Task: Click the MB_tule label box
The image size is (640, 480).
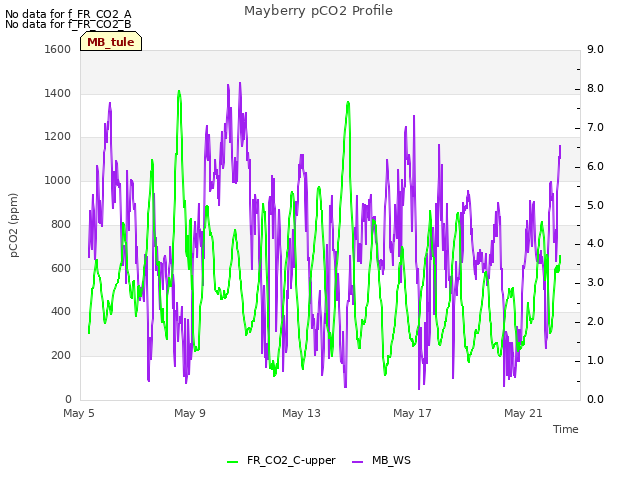Action: tap(111, 41)
